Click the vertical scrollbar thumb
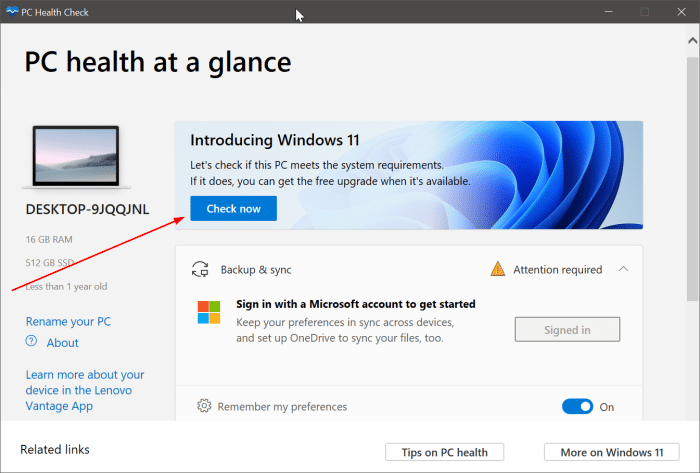This screenshot has width=700, height=473. click(692, 178)
